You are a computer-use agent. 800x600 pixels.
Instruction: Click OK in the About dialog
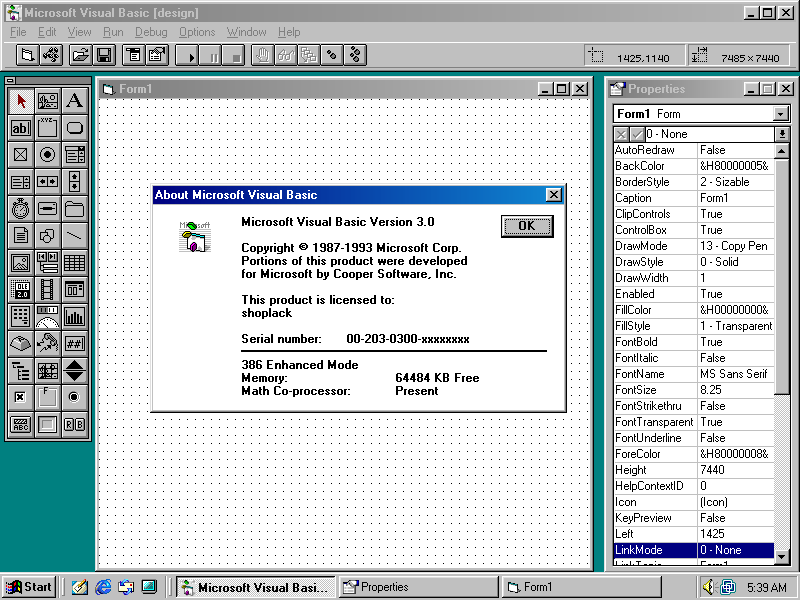[x=527, y=226]
